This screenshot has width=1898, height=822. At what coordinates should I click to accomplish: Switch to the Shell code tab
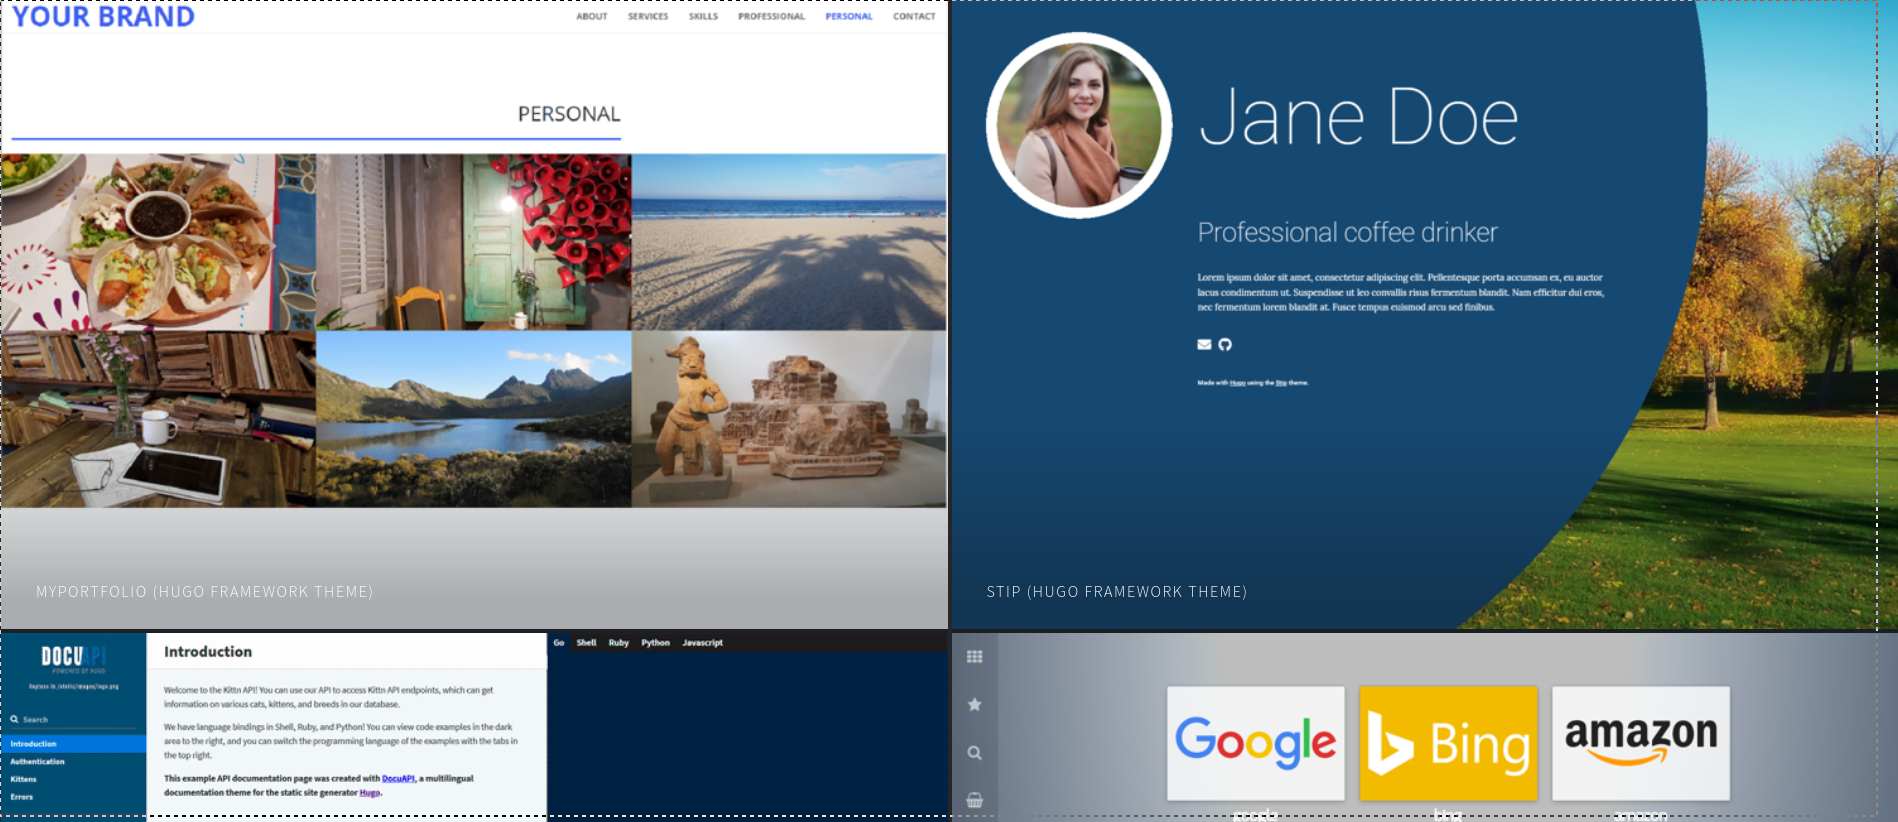pyautogui.click(x=586, y=643)
